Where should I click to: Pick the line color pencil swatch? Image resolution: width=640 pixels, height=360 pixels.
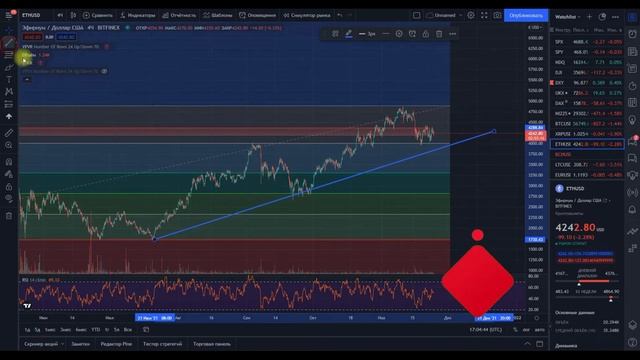point(349,34)
